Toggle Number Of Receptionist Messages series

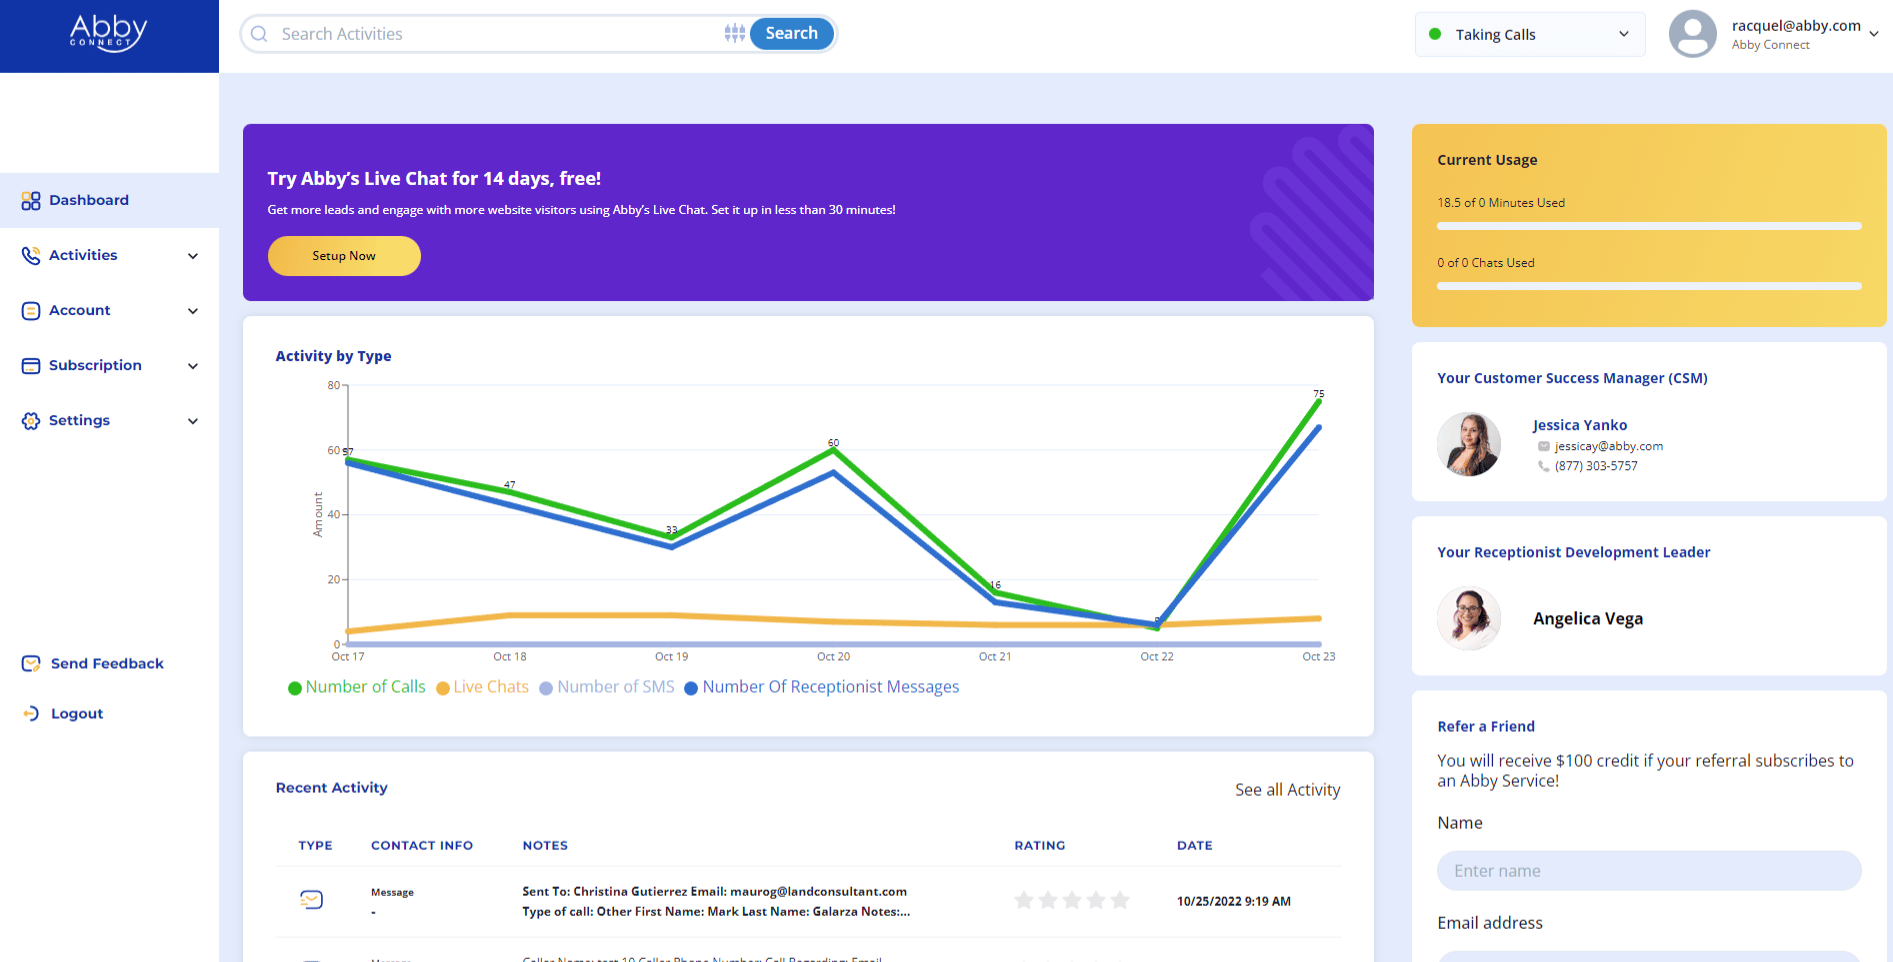(x=822, y=687)
